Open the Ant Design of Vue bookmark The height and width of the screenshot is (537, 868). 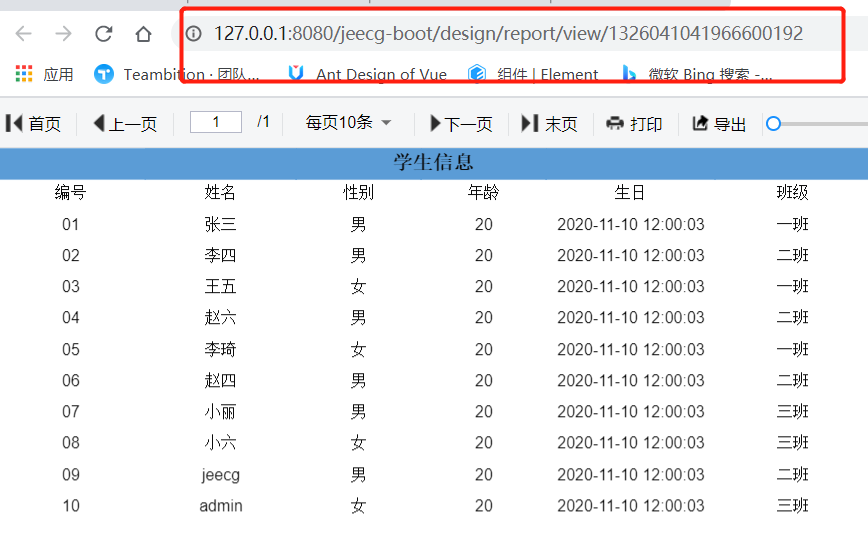point(368,74)
